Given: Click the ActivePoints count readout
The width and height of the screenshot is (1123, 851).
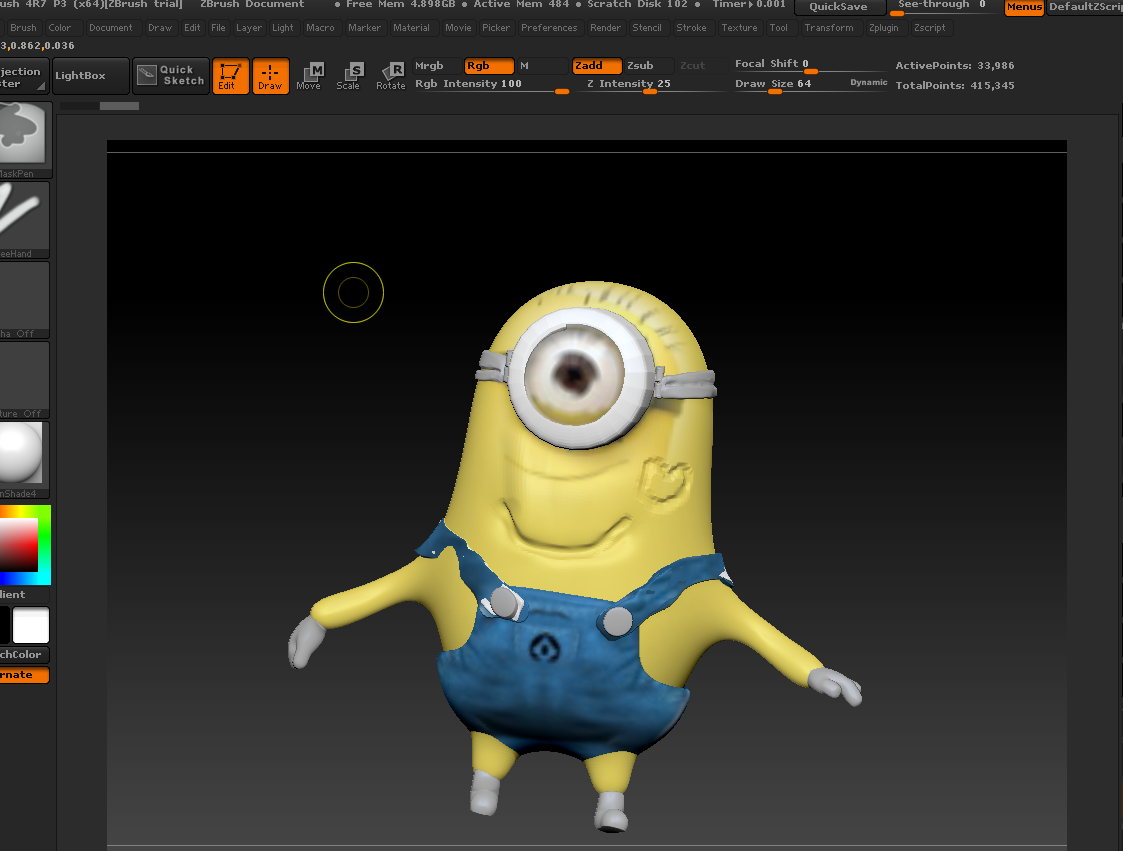Looking at the screenshot, I should click(x=955, y=66).
